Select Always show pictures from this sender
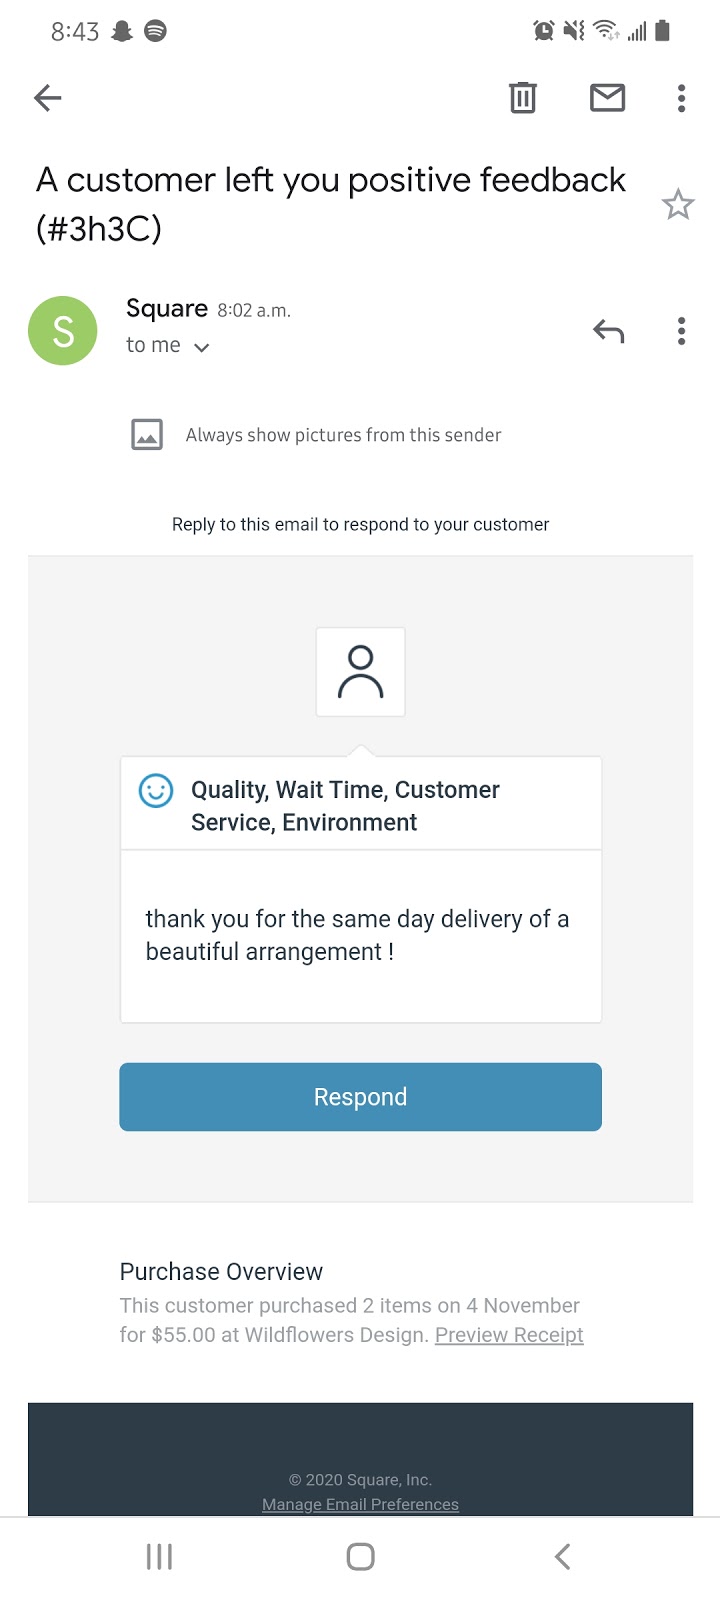This screenshot has width=720, height=1600. 343,435
